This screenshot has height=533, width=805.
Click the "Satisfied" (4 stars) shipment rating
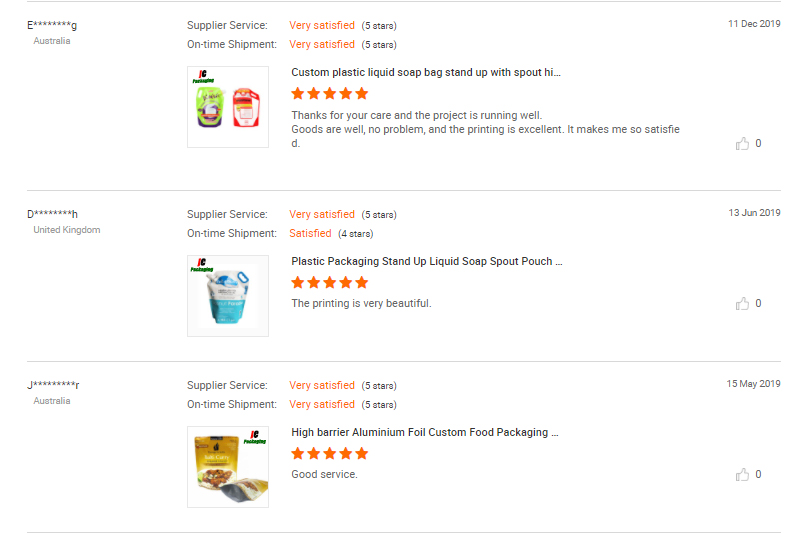click(310, 233)
